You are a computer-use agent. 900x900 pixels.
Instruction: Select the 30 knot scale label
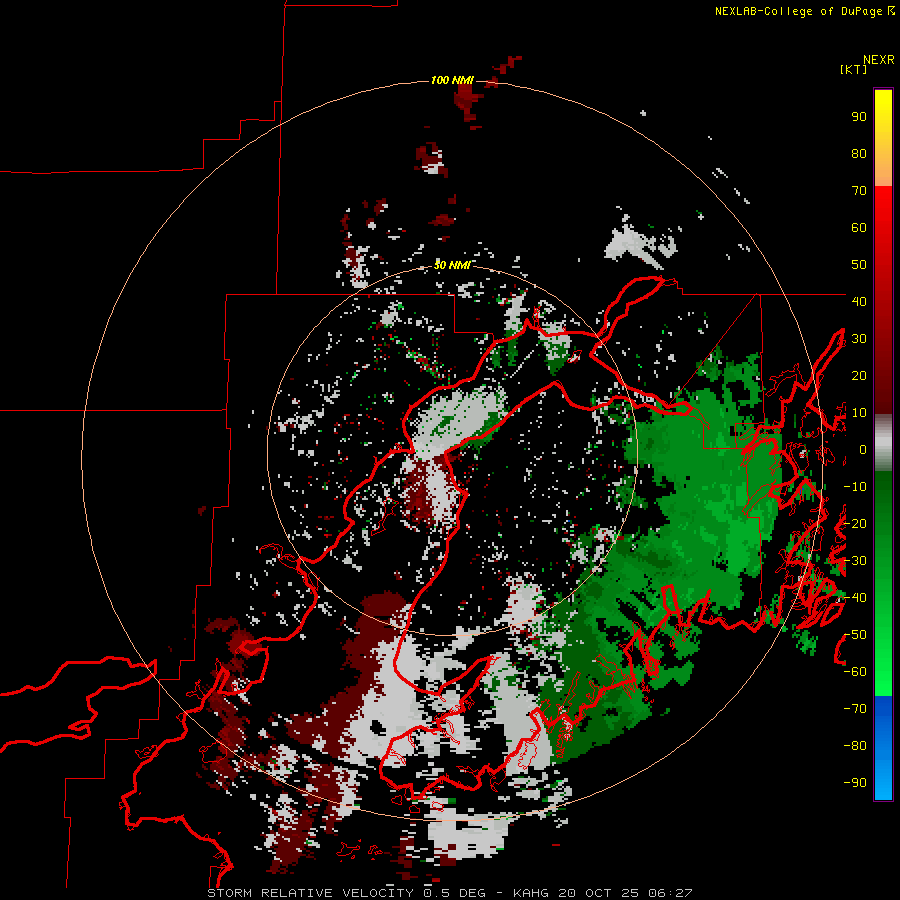859,339
